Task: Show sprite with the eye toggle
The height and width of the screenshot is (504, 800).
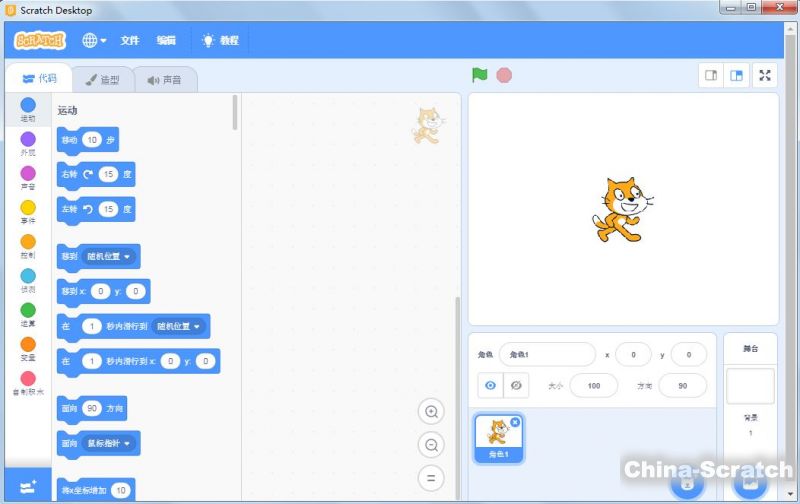Action: click(491, 385)
